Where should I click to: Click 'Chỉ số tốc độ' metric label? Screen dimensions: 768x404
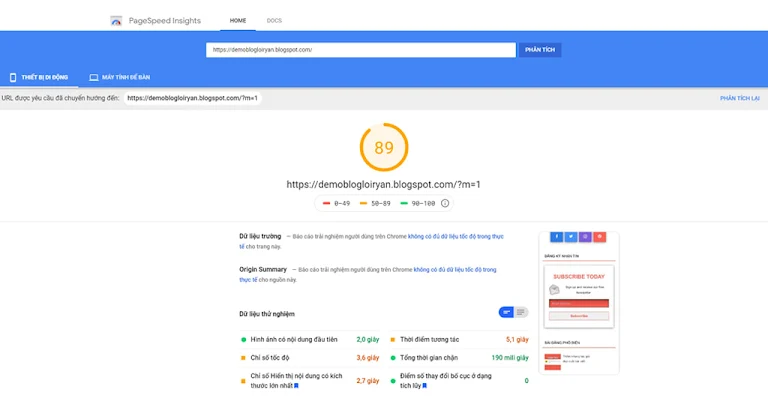coord(270,358)
